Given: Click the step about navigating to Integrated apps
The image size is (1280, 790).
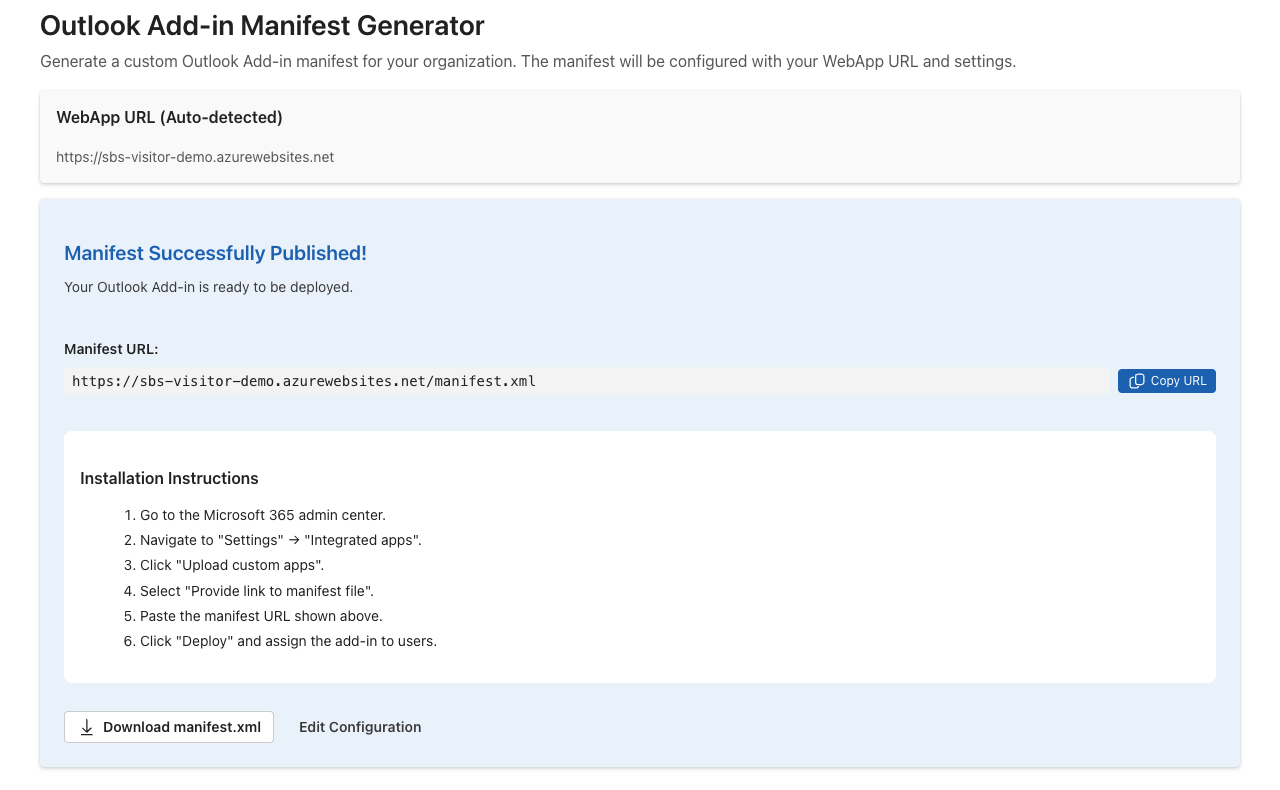Looking at the screenshot, I should 281,540.
